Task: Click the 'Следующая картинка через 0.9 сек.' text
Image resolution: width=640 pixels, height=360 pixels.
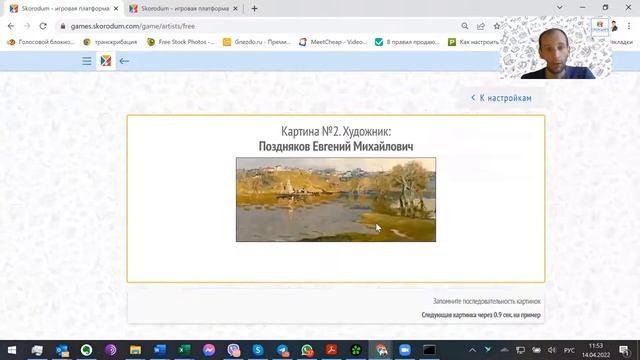Action: tap(481, 315)
